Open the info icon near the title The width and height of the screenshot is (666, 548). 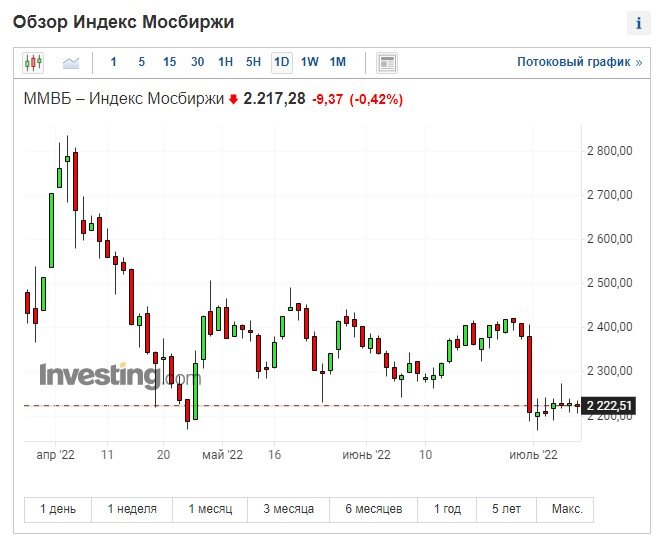(639, 23)
